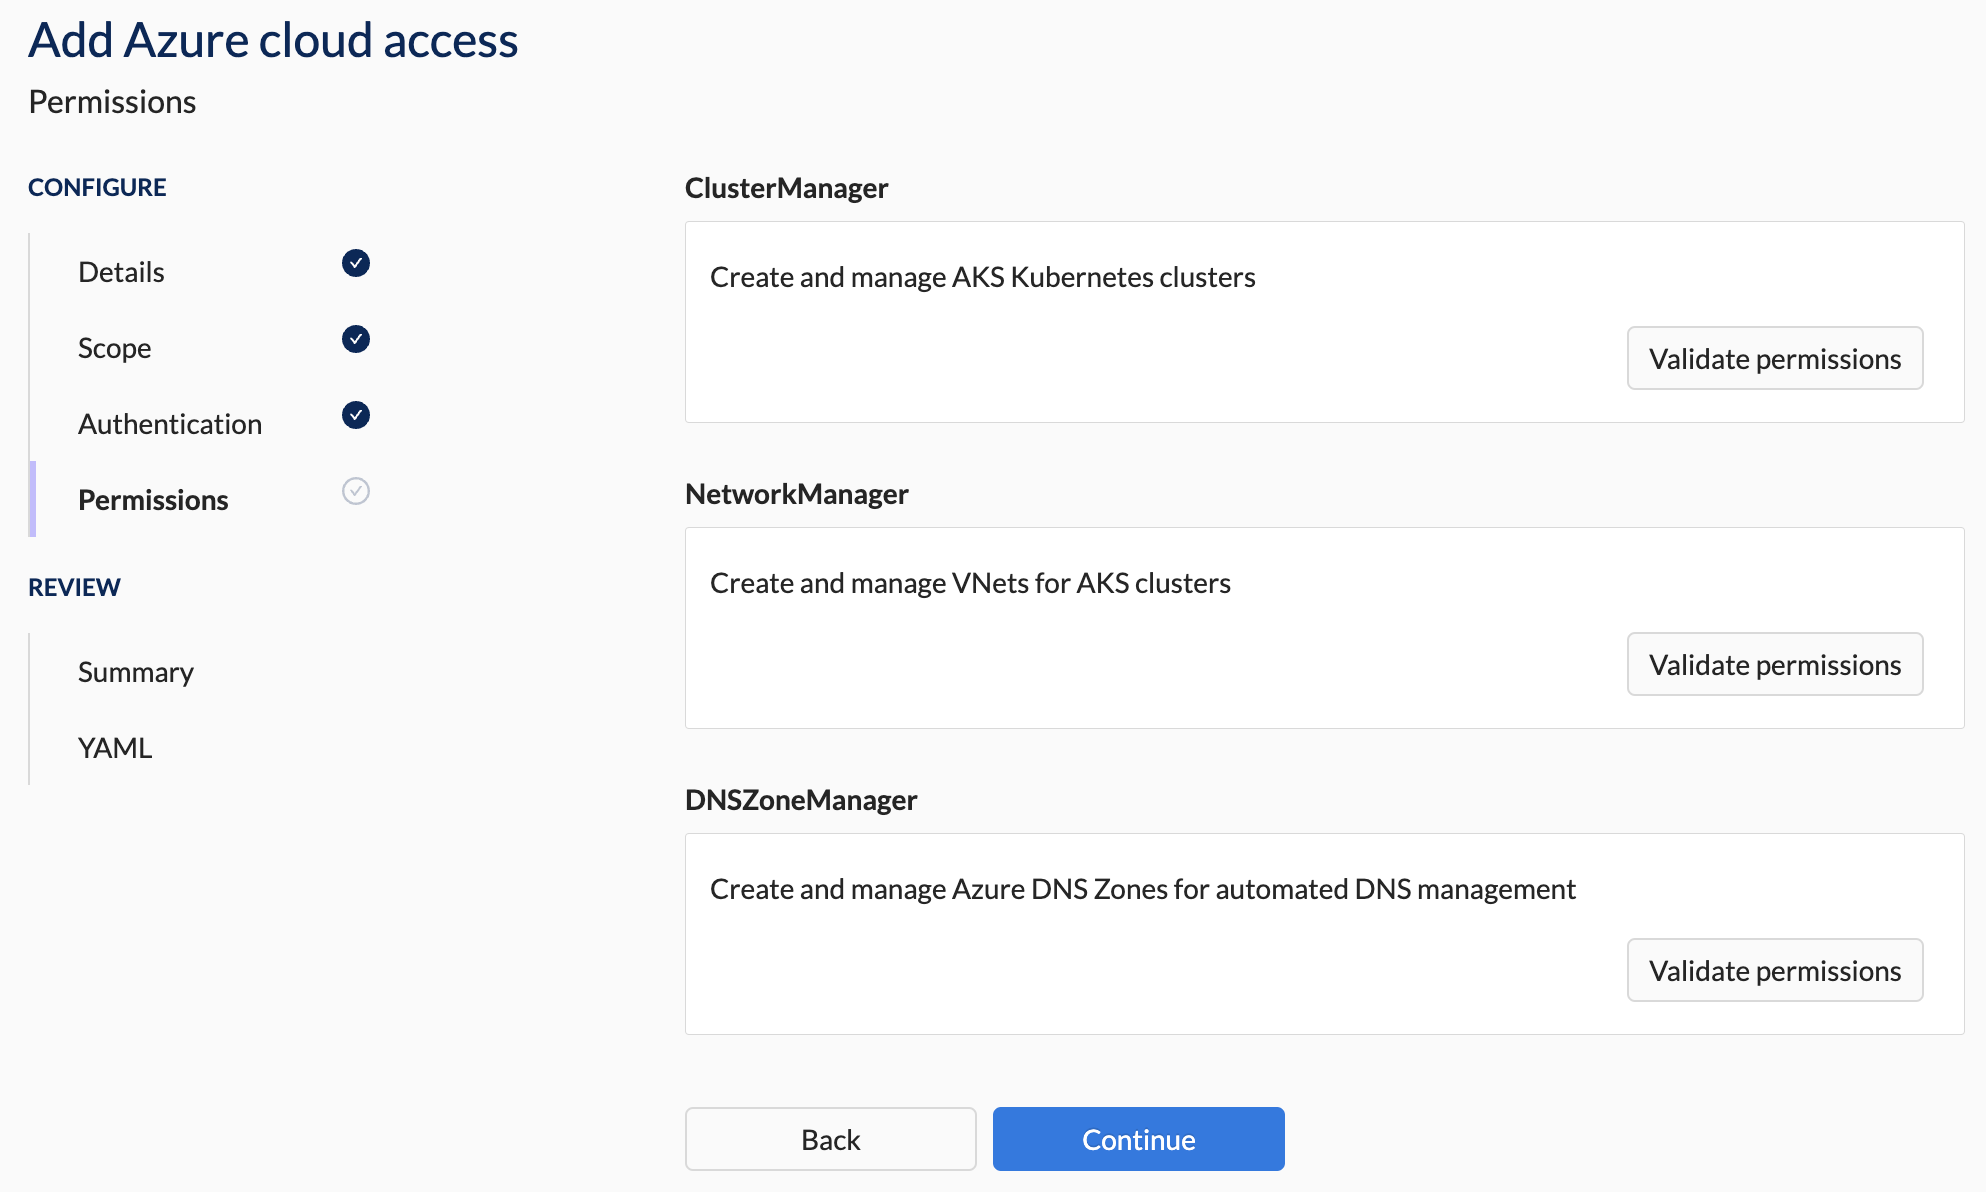This screenshot has width=1986, height=1192.
Task: Click the Details step completed checkmark icon
Action: [x=356, y=263]
